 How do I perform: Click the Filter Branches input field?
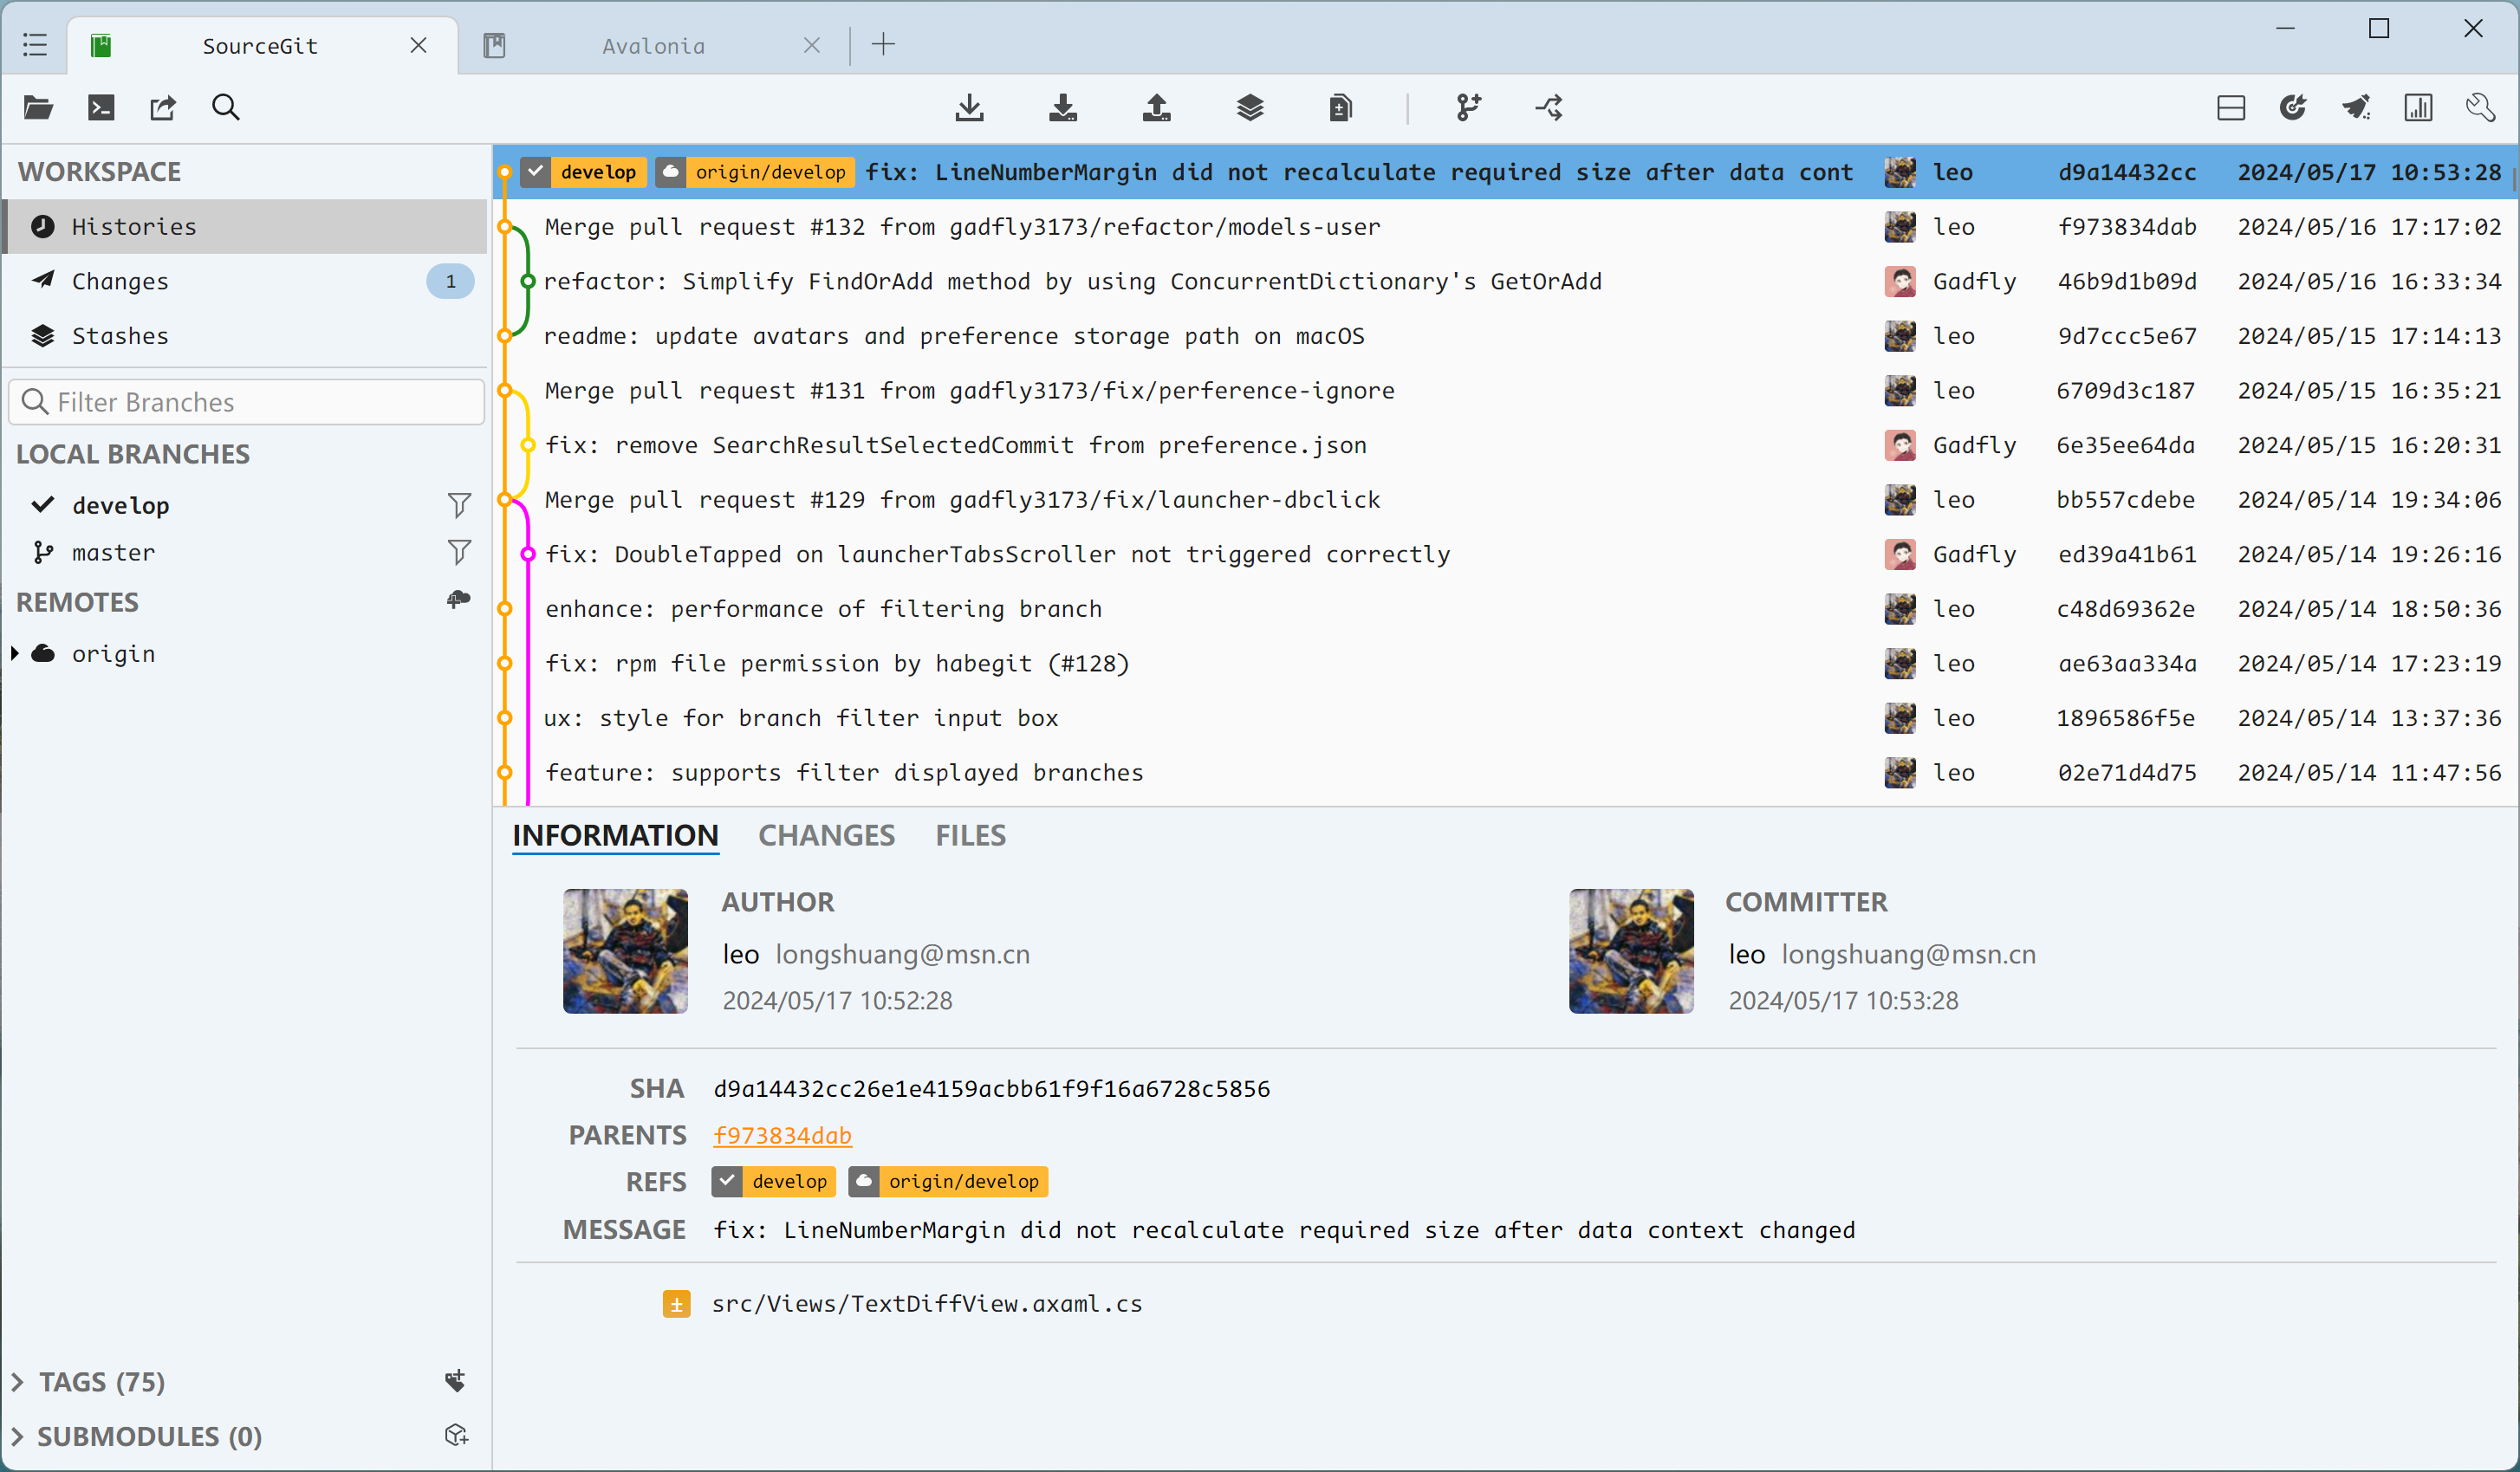pyautogui.click(x=260, y=402)
